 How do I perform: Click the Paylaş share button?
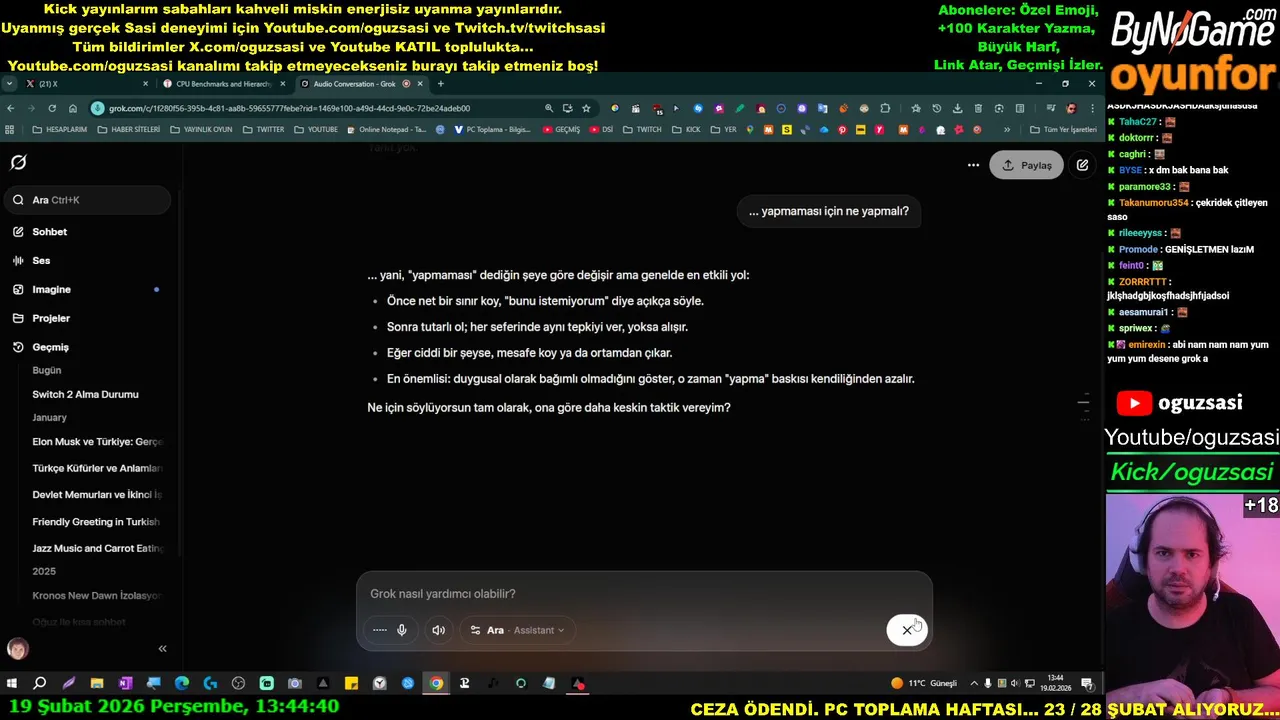[1026, 165]
